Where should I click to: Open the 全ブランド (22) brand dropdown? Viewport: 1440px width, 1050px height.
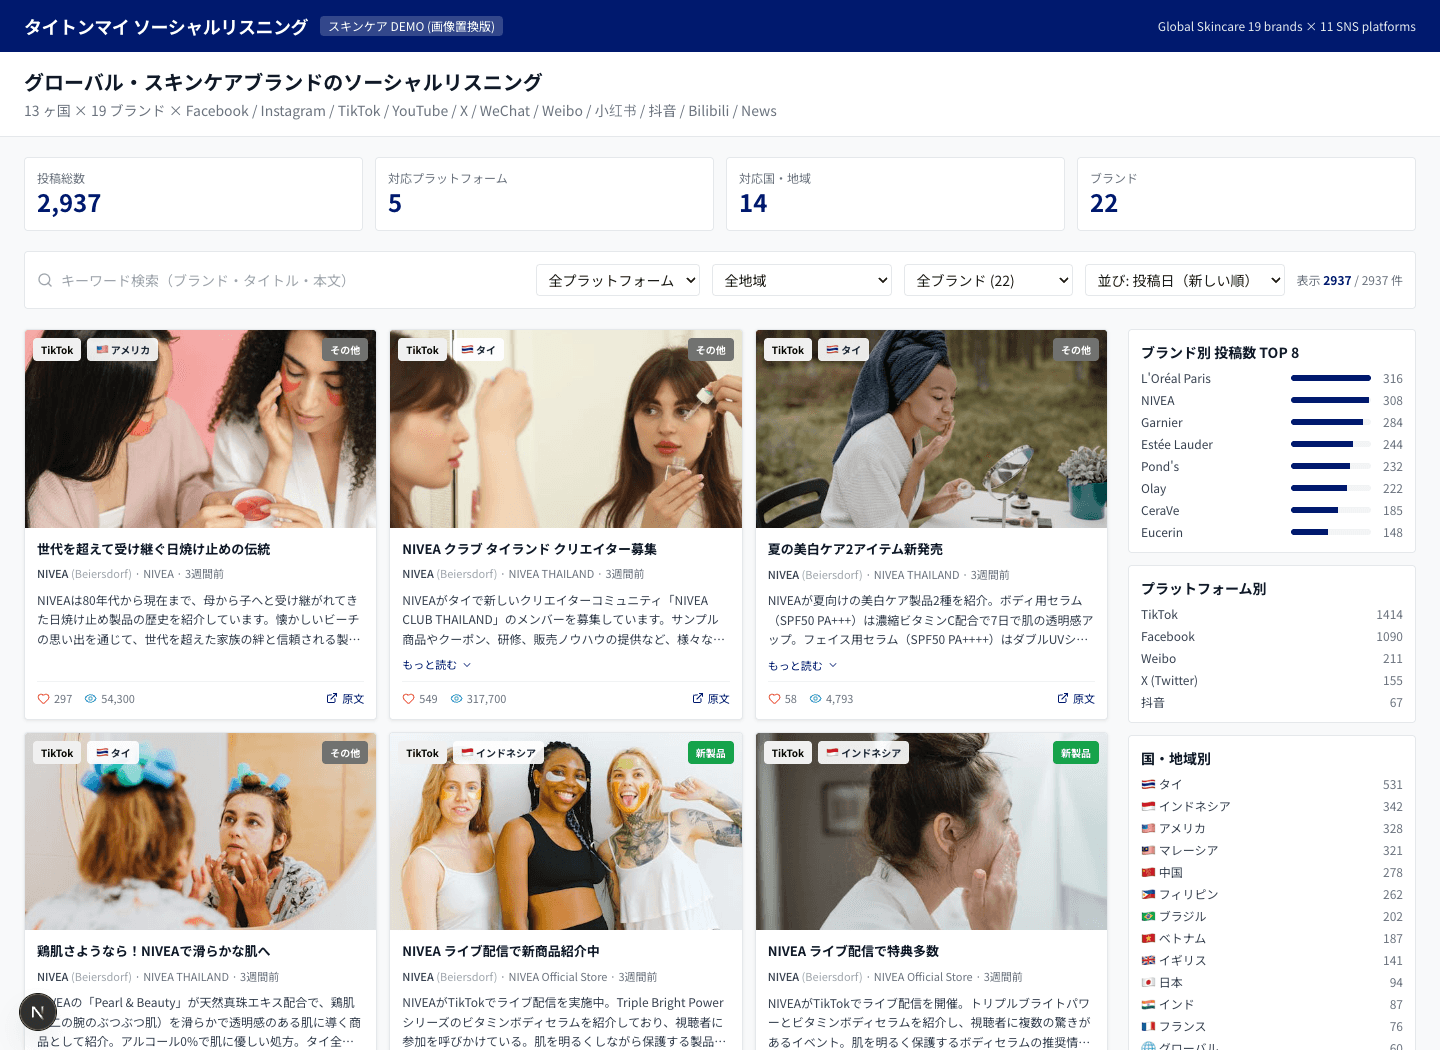[988, 280]
